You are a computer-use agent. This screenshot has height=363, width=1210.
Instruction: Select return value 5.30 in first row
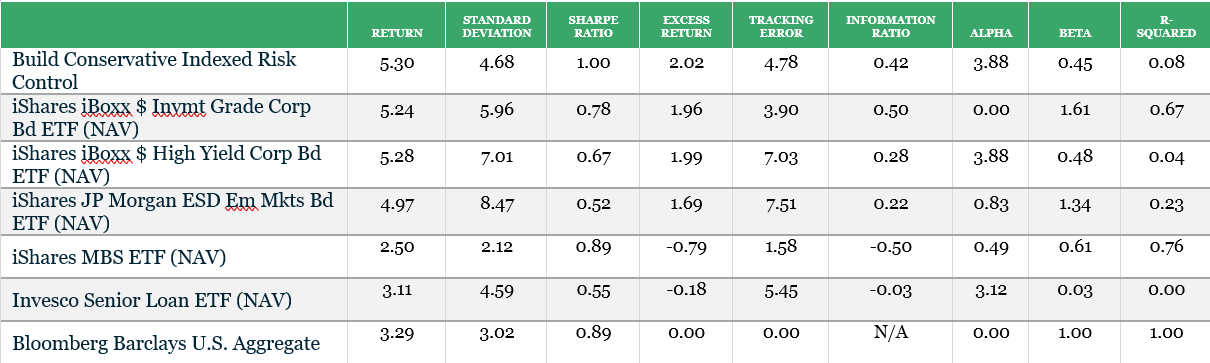[x=397, y=62]
